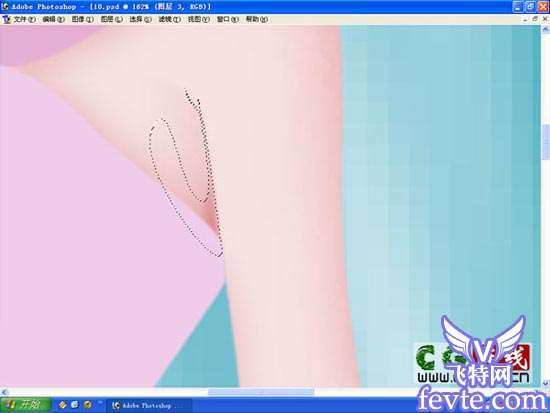The width and height of the screenshot is (550, 413).
Task: Click the vertical scrollbar down arrow
Action: [x=545, y=383]
